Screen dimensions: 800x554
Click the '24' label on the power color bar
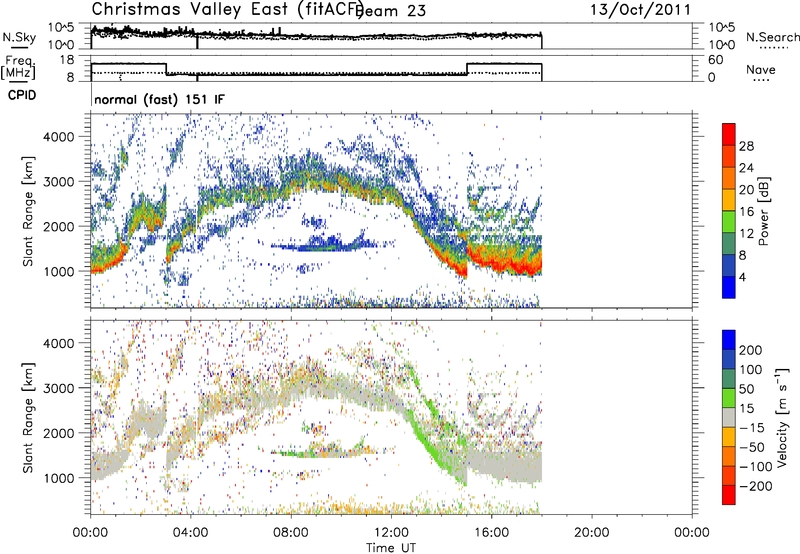point(746,168)
